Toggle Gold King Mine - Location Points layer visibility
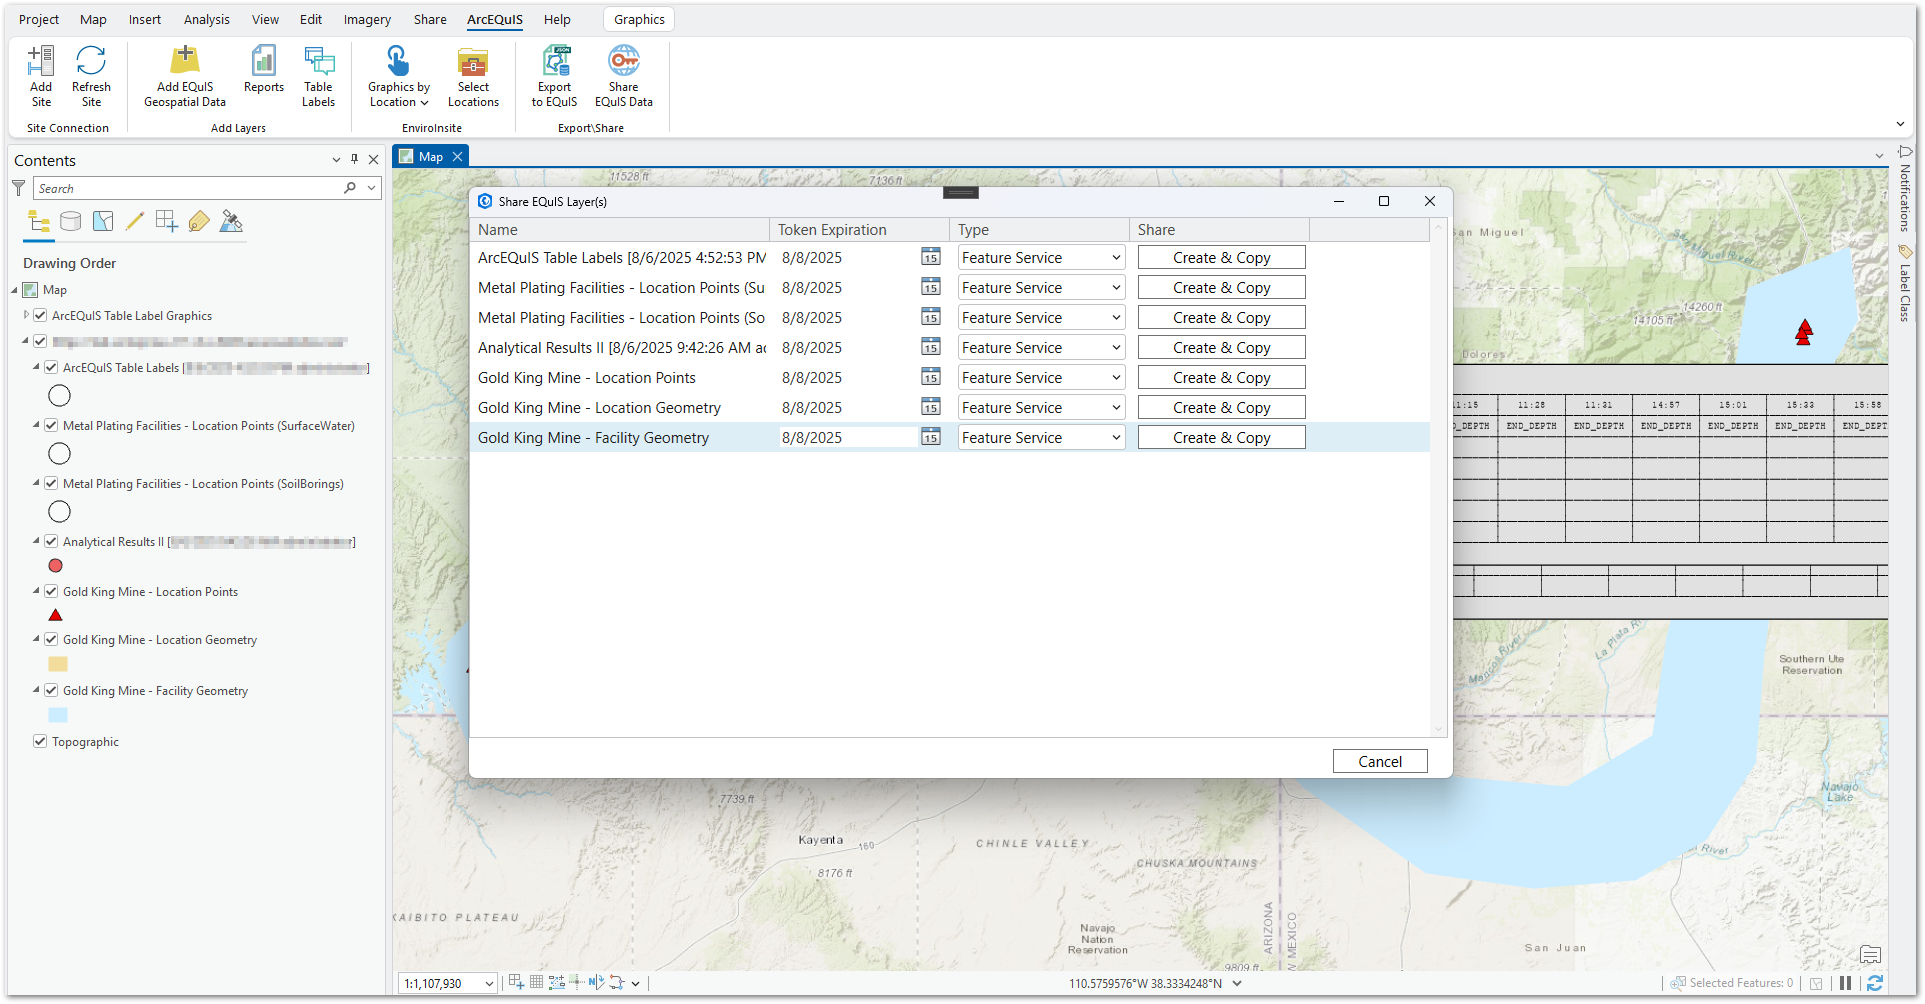Screen dimensions: 1925x1004 tap(51, 592)
